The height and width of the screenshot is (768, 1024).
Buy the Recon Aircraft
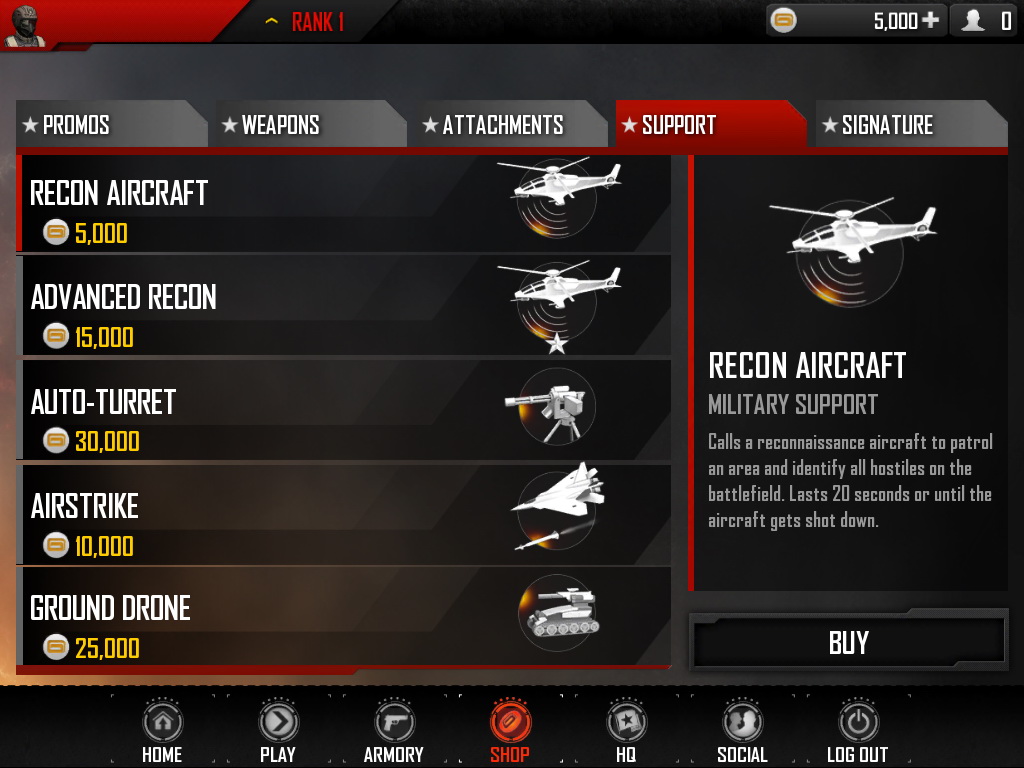[848, 643]
